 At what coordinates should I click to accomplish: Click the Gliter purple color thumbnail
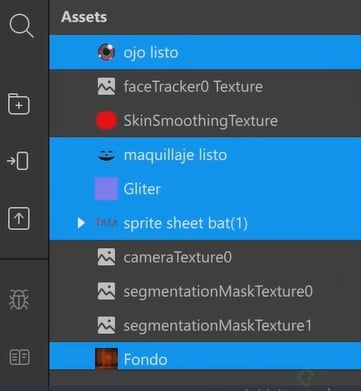106,189
